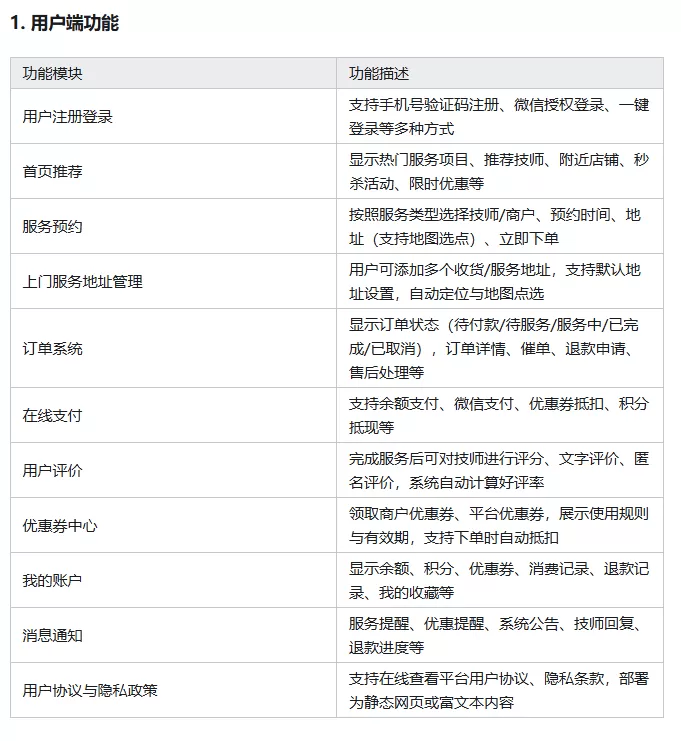This screenshot has height=741, width=681.
Task: Select the description mentioning 静态网页或富文本内容
Action: coord(498,690)
